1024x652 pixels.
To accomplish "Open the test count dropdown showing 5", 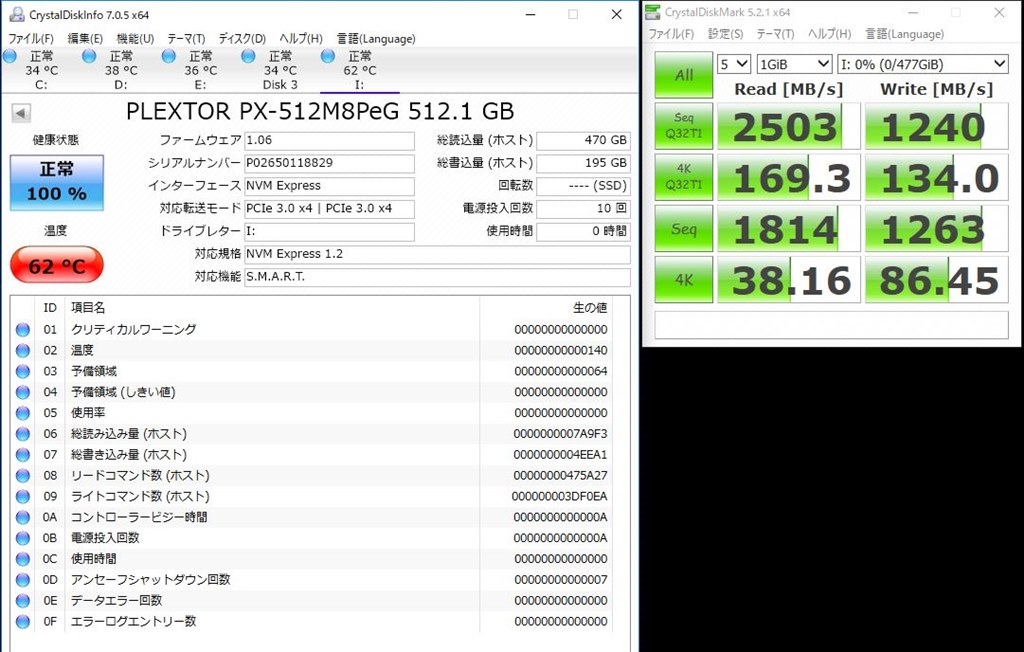I will click(733, 63).
